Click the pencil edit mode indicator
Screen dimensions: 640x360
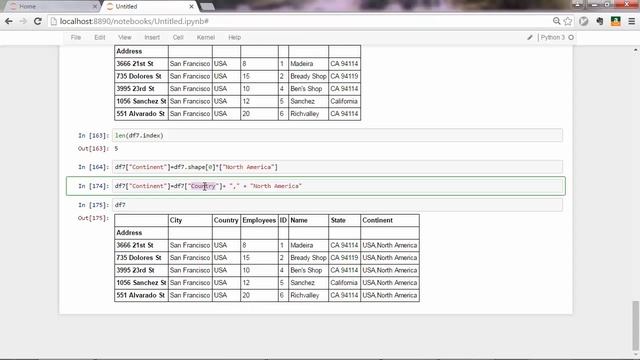coord(530,37)
